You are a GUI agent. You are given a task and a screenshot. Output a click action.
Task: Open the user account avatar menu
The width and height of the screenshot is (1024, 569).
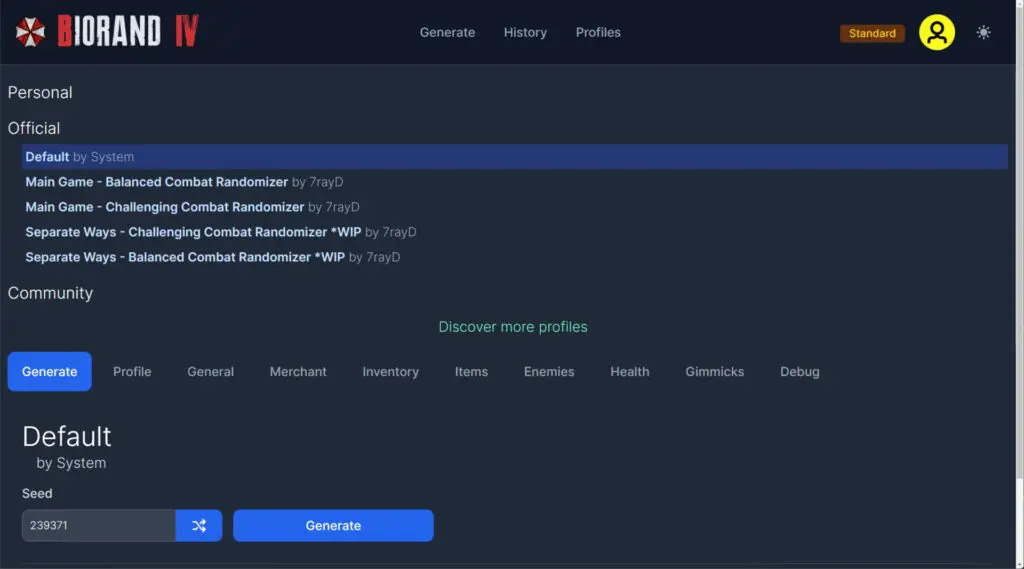tap(936, 32)
